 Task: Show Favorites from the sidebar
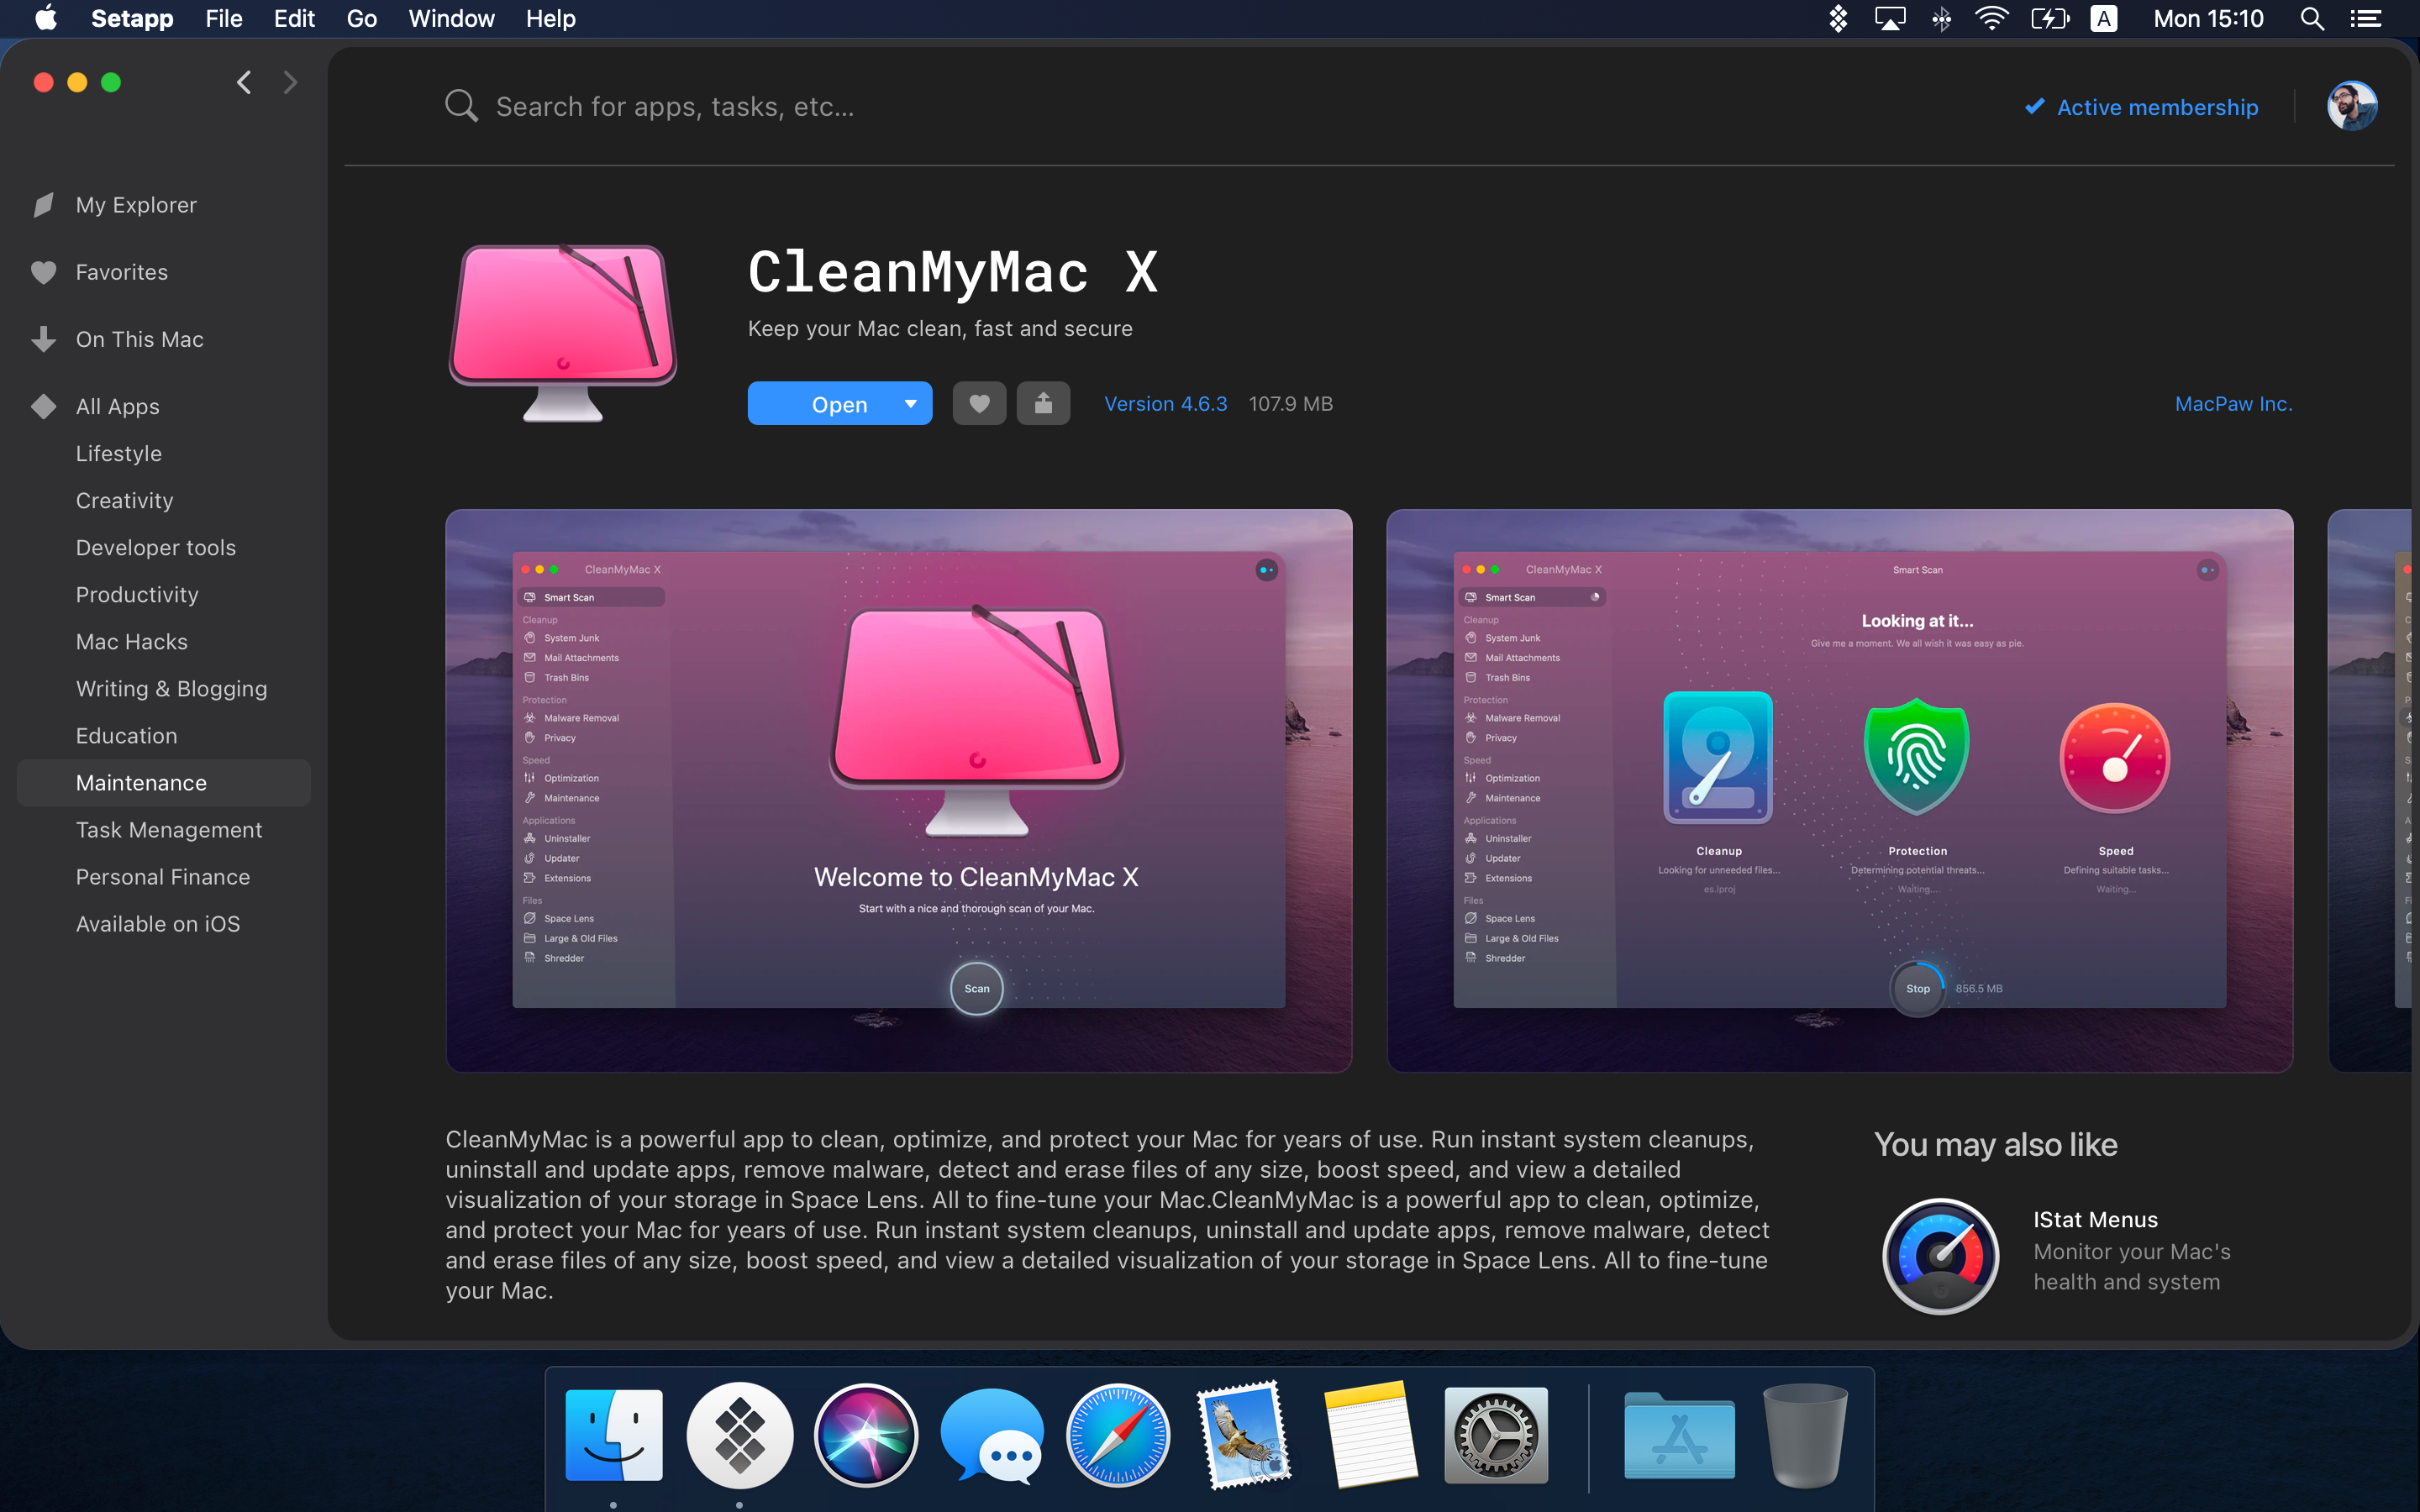coord(121,272)
